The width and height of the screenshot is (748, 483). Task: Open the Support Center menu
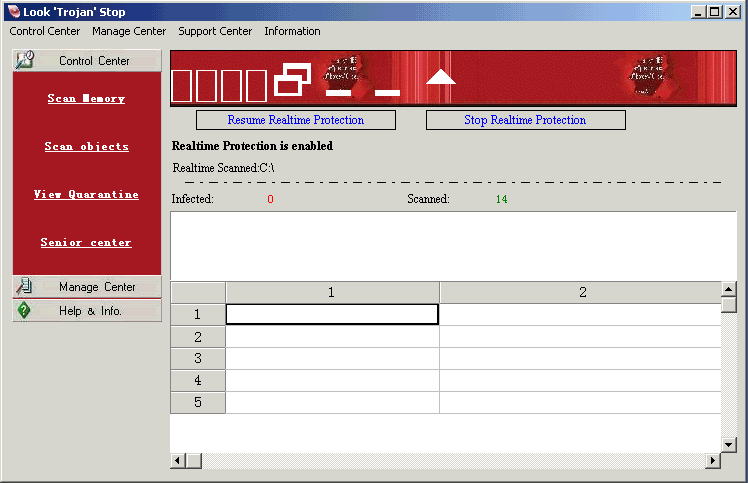pos(215,31)
